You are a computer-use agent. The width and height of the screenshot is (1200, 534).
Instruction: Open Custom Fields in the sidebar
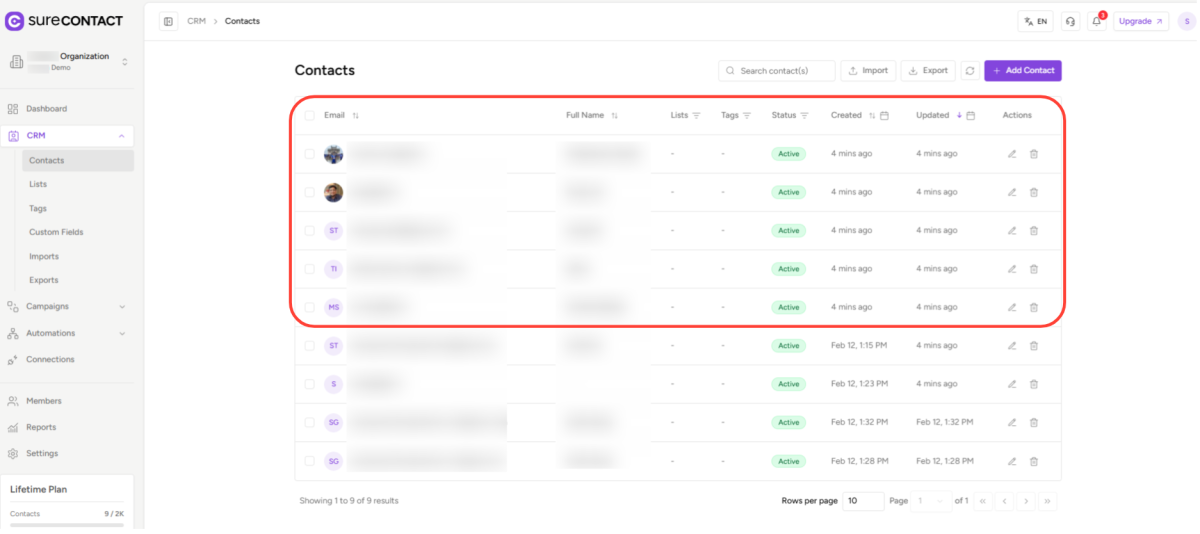pyautogui.click(x=56, y=232)
